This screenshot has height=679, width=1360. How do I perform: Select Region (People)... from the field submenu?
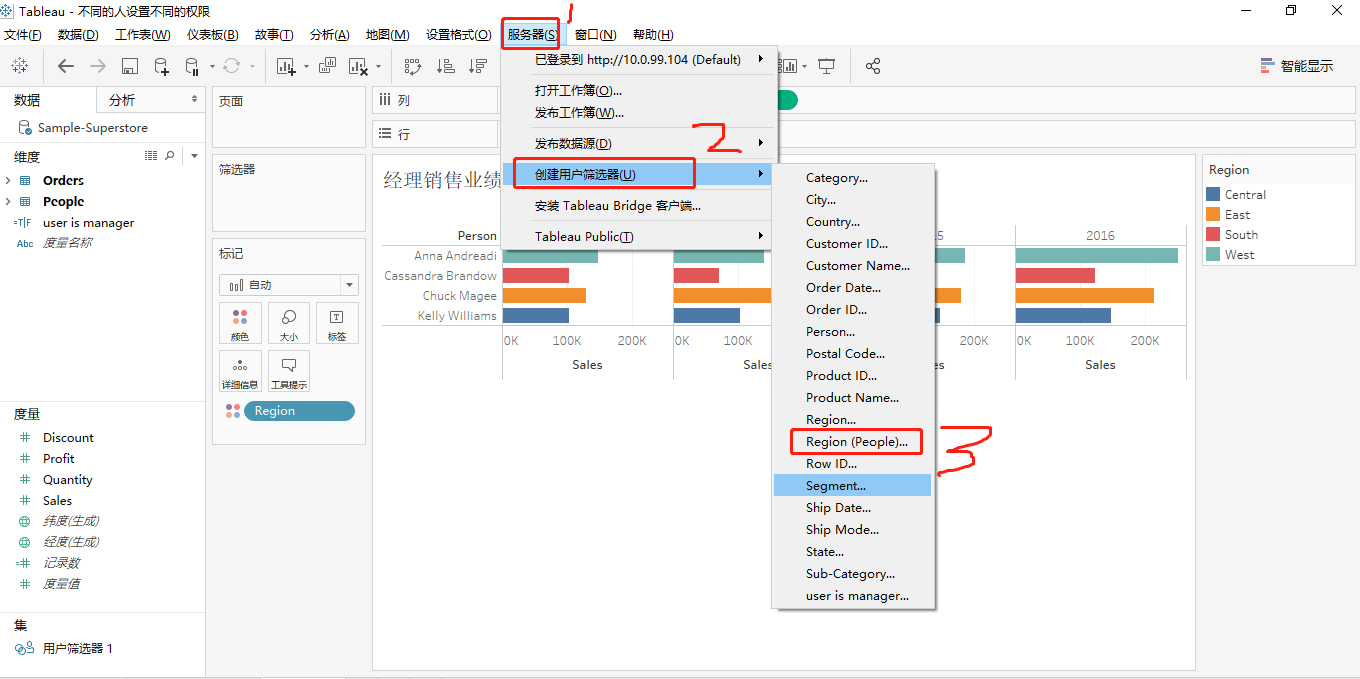click(x=855, y=441)
